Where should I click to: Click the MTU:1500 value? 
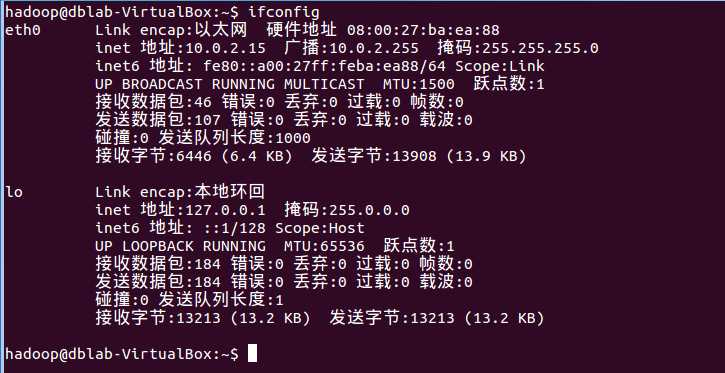(418, 84)
